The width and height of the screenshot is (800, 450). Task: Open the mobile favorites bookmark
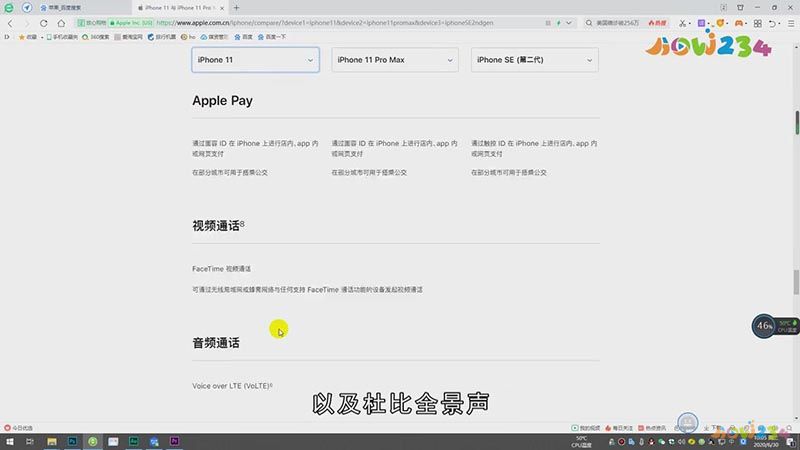click(62, 37)
